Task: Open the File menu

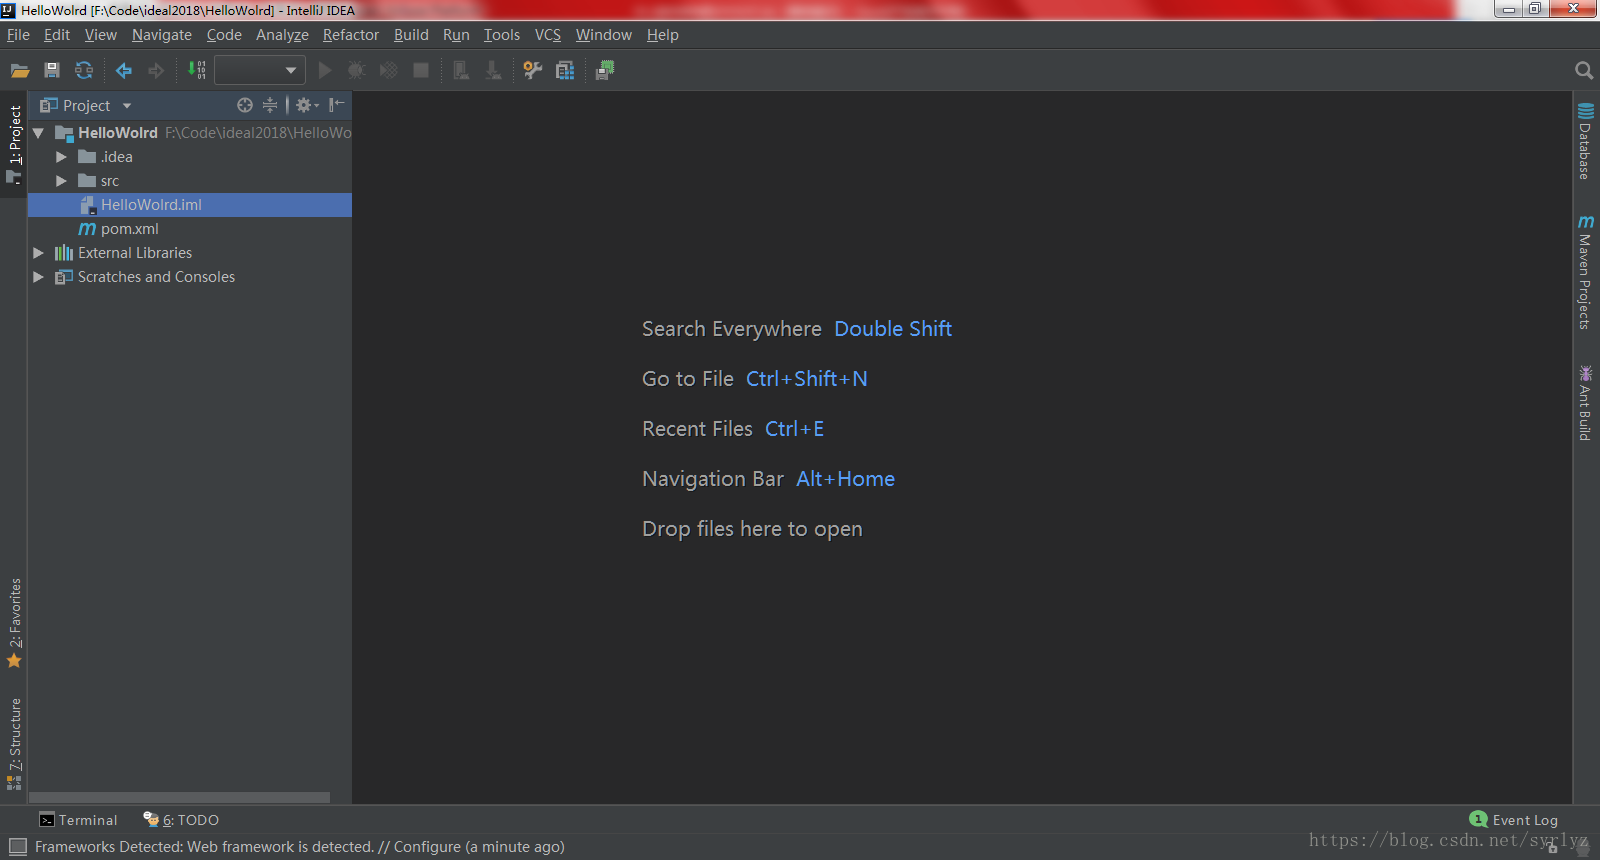Action: point(18,35)
